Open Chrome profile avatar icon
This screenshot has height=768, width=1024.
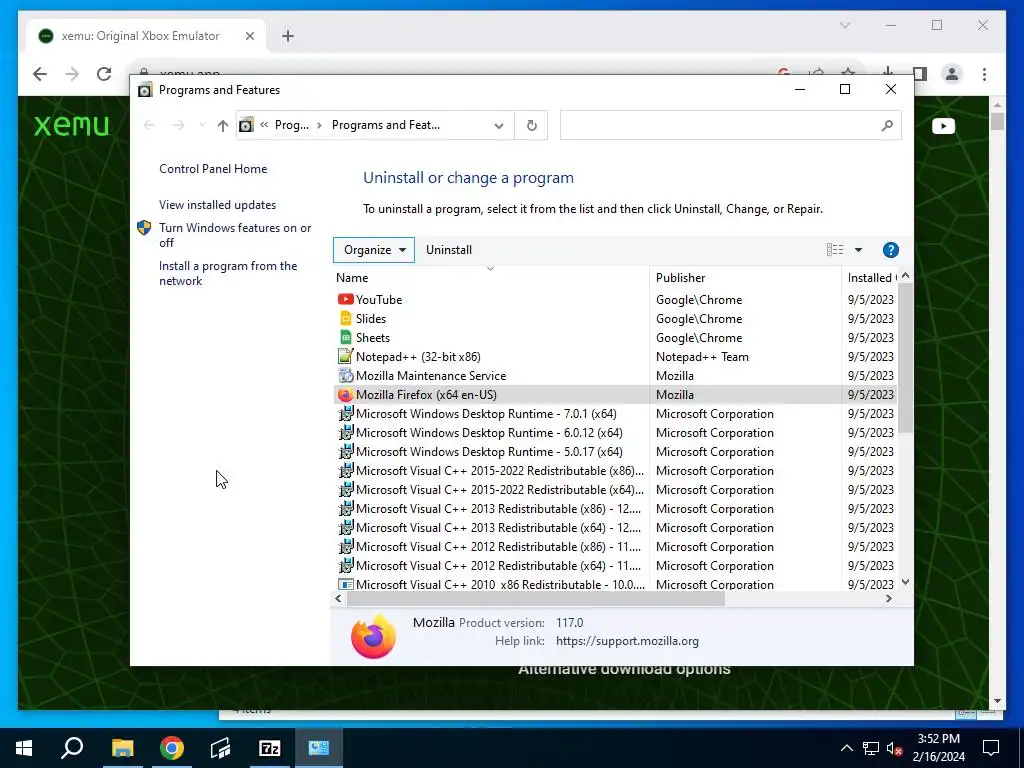(952, 74)
